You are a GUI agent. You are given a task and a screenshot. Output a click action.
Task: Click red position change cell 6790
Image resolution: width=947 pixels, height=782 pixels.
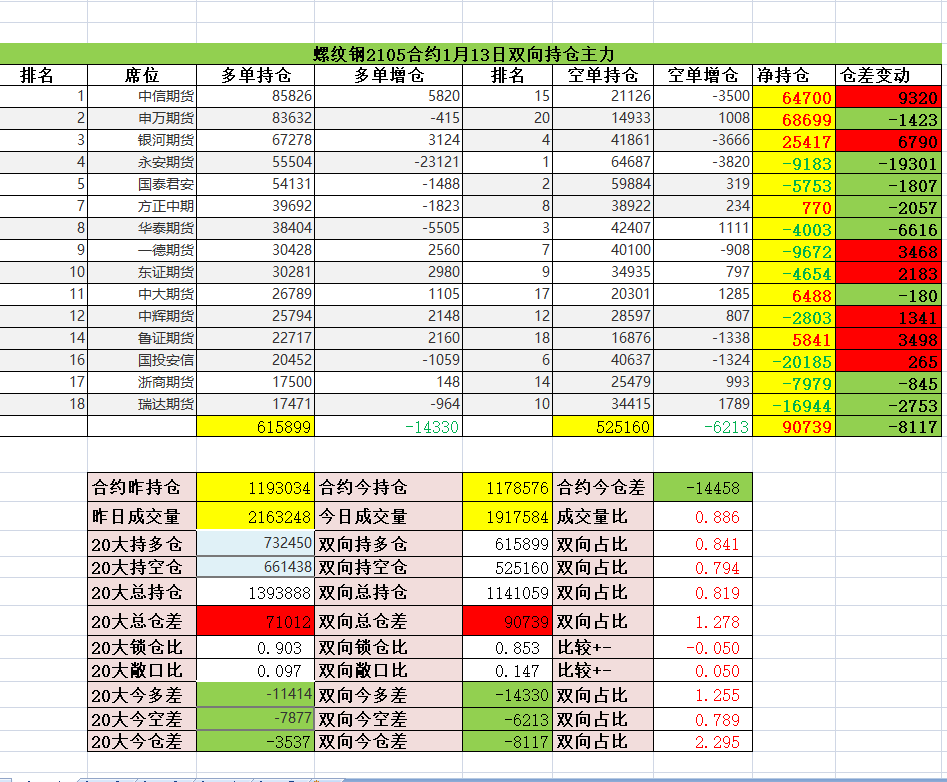pos(888,141)
